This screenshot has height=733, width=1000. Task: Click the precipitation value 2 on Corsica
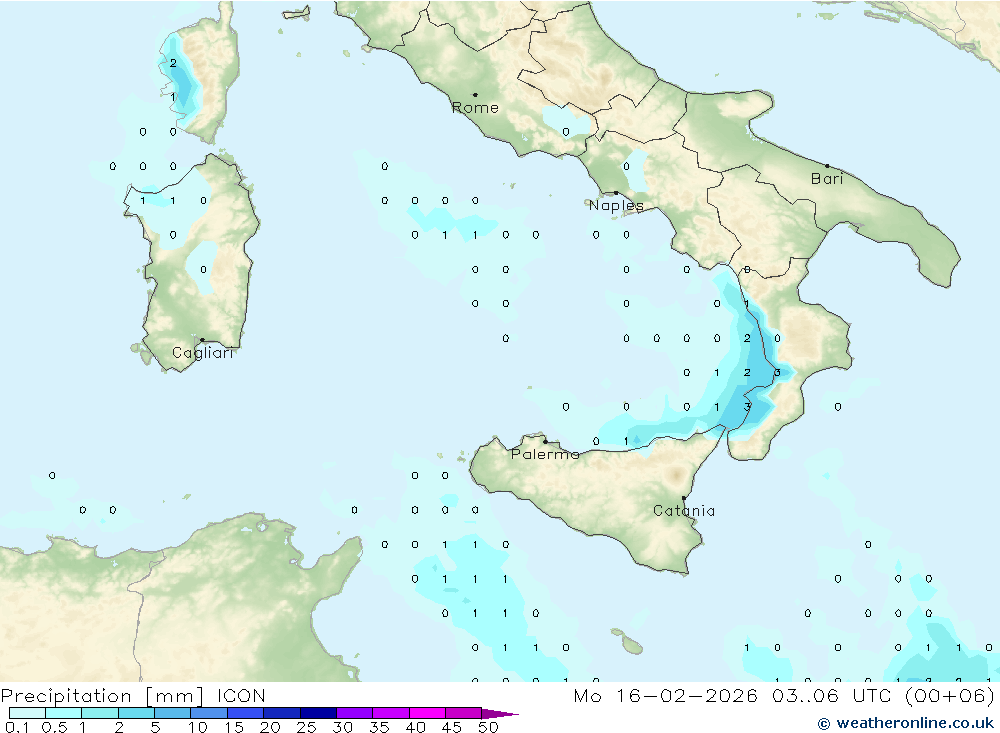(173, 63)
